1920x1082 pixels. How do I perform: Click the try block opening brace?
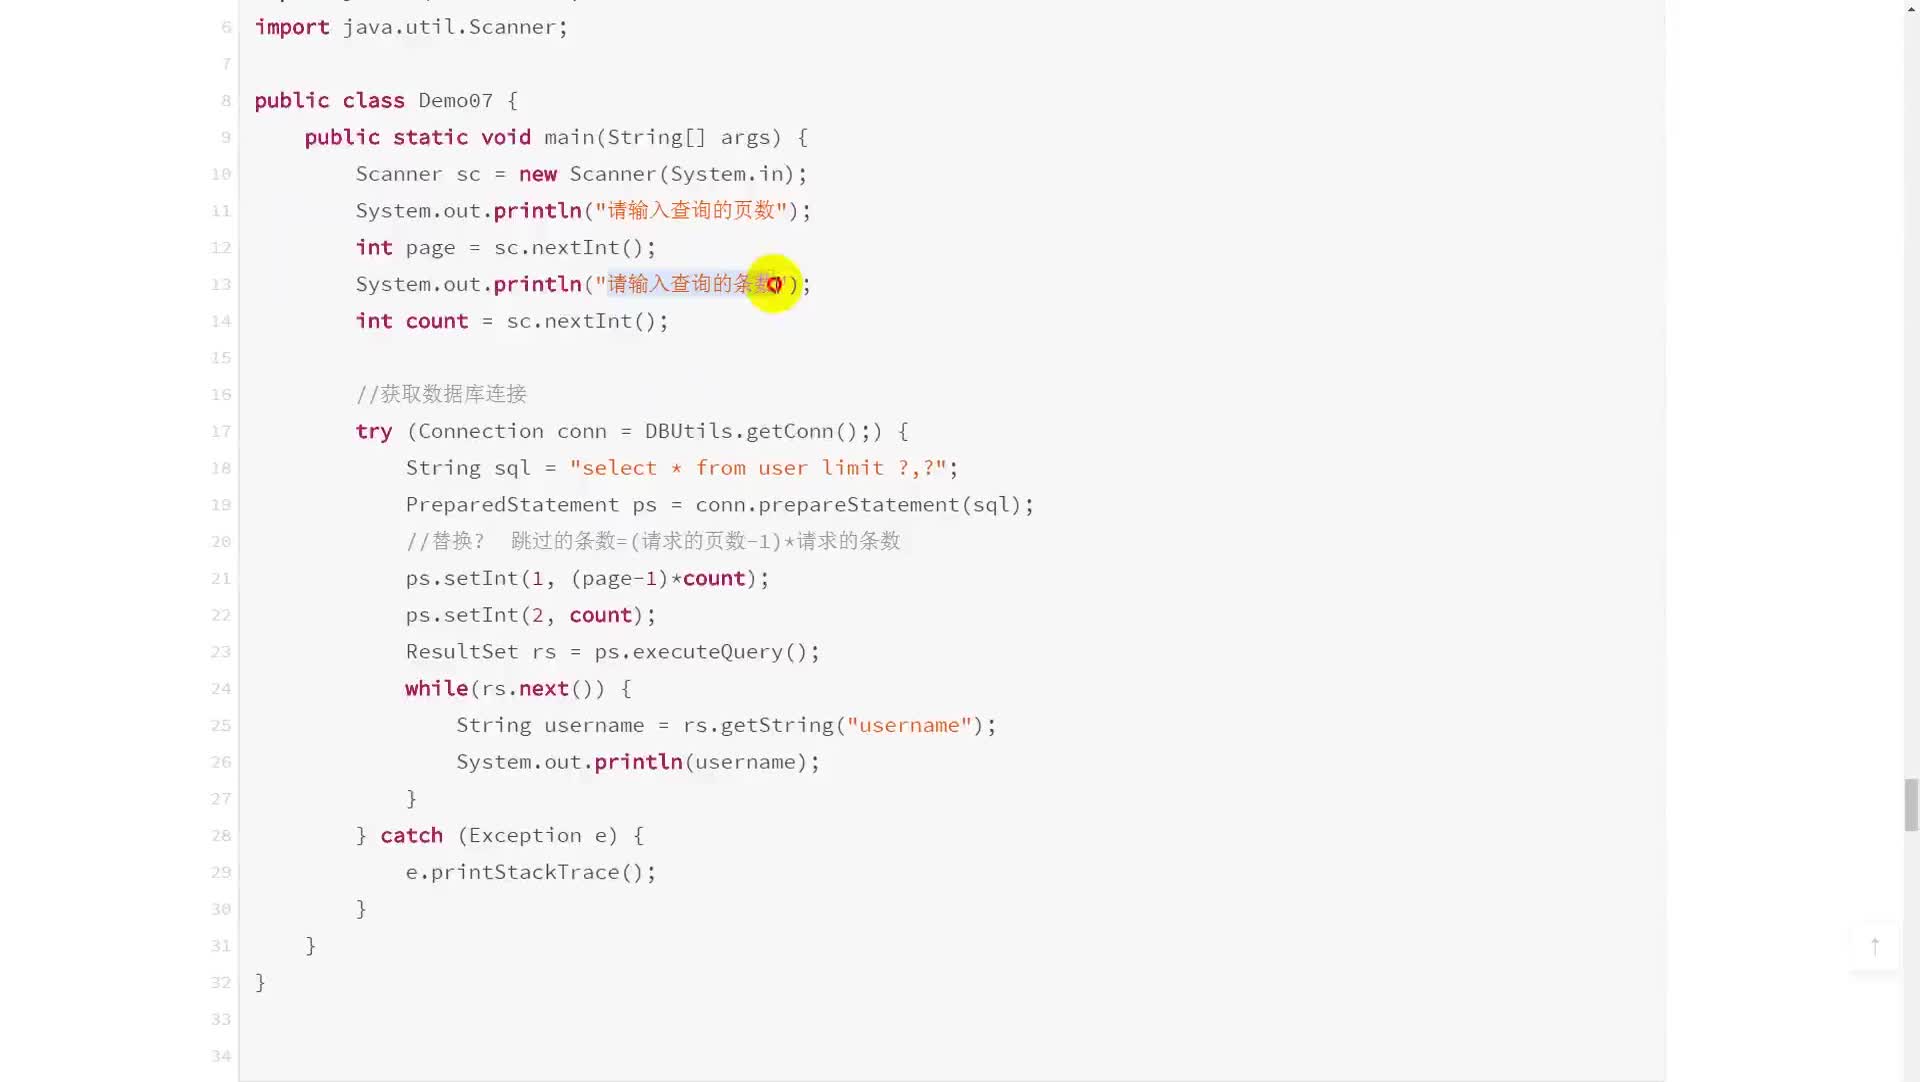[x=902, y=431]
